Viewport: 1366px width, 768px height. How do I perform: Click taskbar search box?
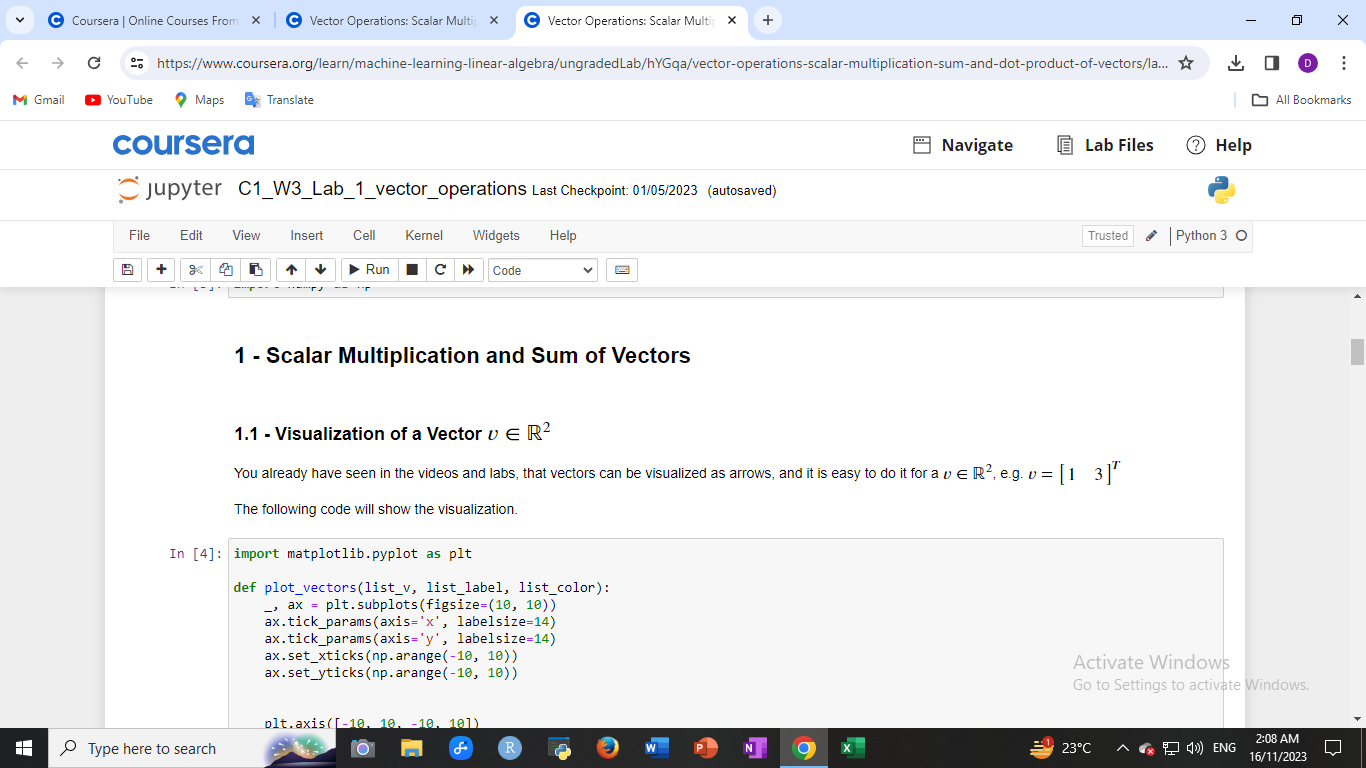(x=191, y=748)
